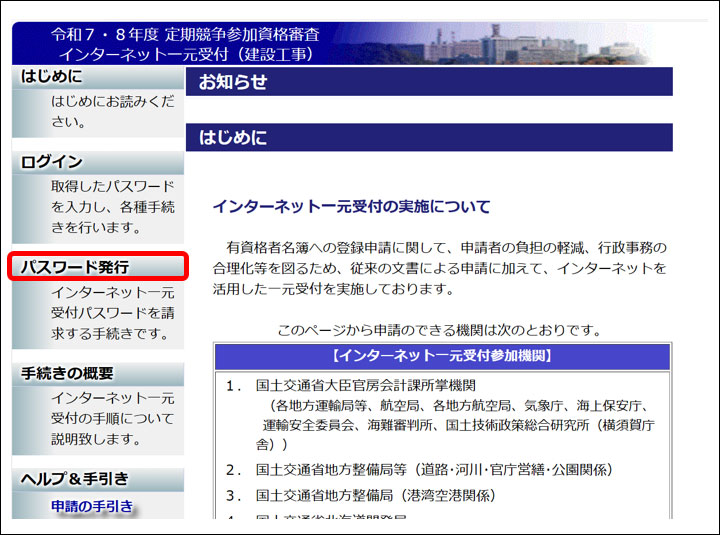Screen dimensions: 720x535
Task: Open the 手続きの概要 menu heading
Action: click(98, 374)
